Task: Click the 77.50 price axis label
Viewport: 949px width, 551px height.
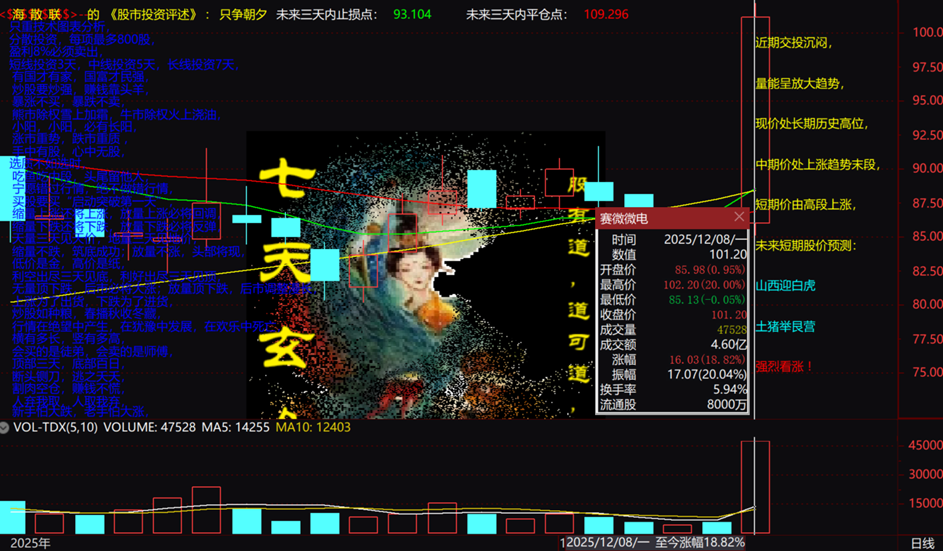Action: point(927,338)
